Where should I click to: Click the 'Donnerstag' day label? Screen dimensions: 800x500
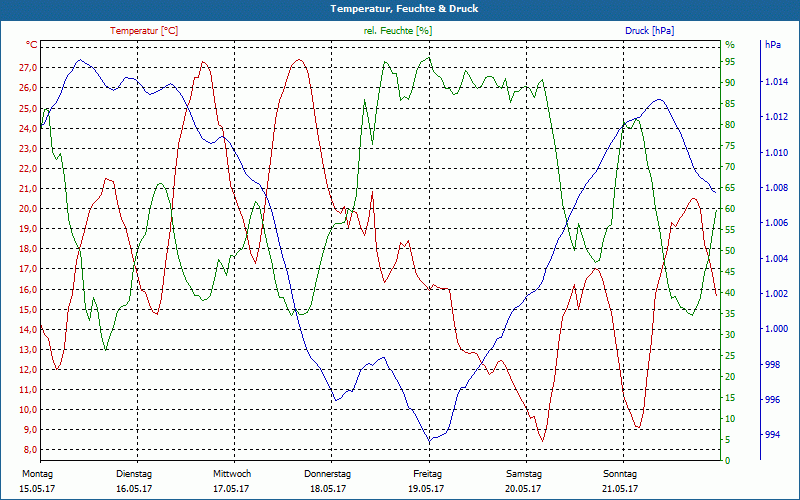tap(328, 474)
